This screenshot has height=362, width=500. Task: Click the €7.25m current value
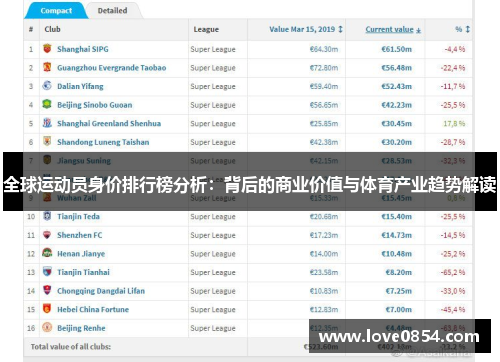398,291
